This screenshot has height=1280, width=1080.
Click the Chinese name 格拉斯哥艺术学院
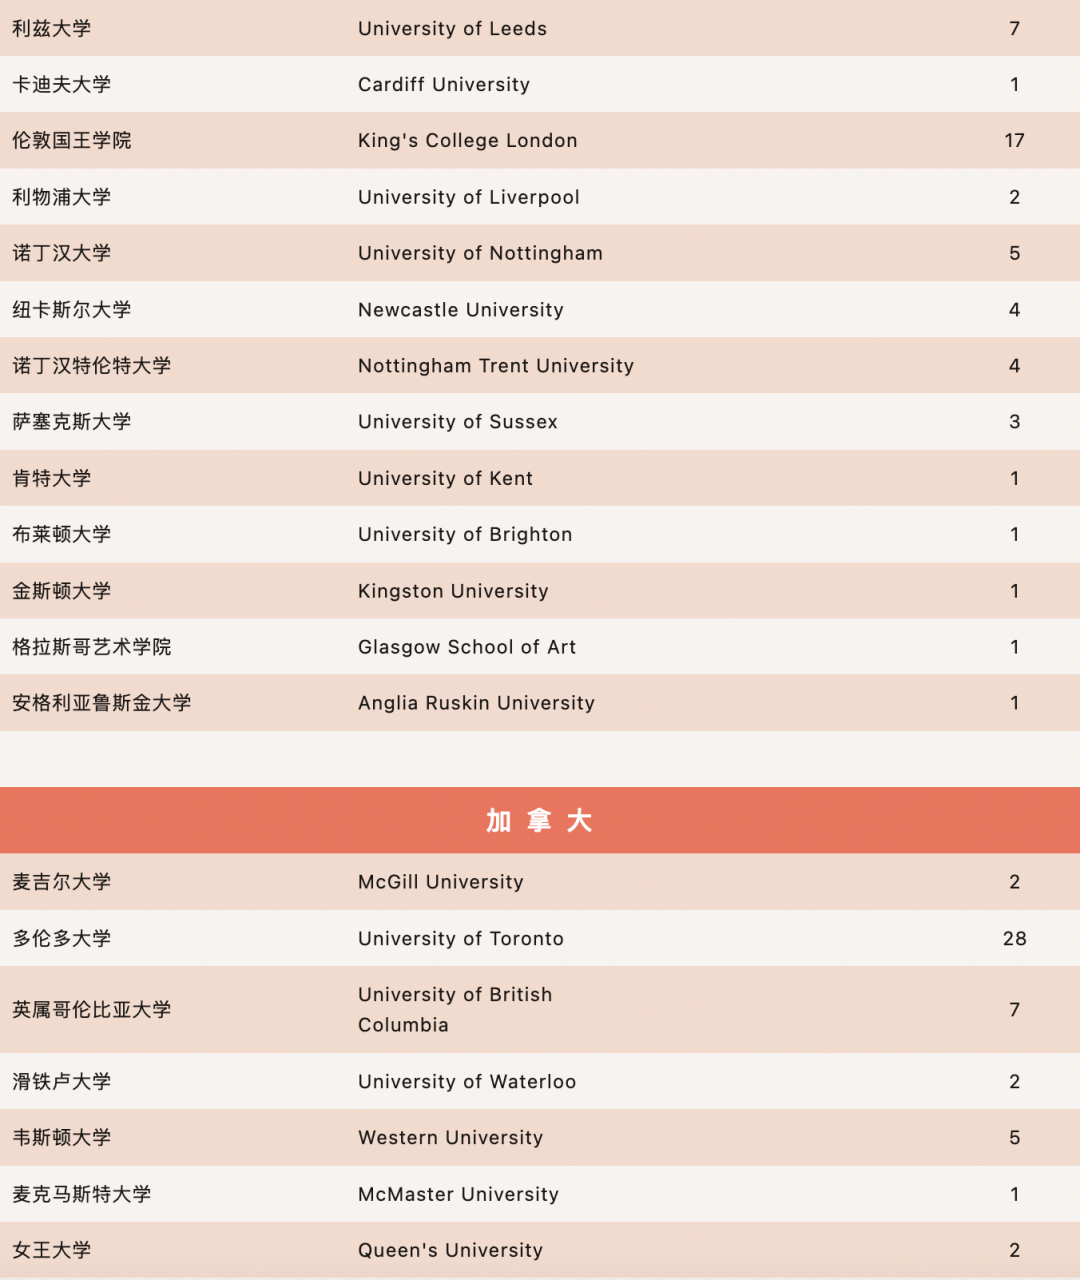point(91,647)
